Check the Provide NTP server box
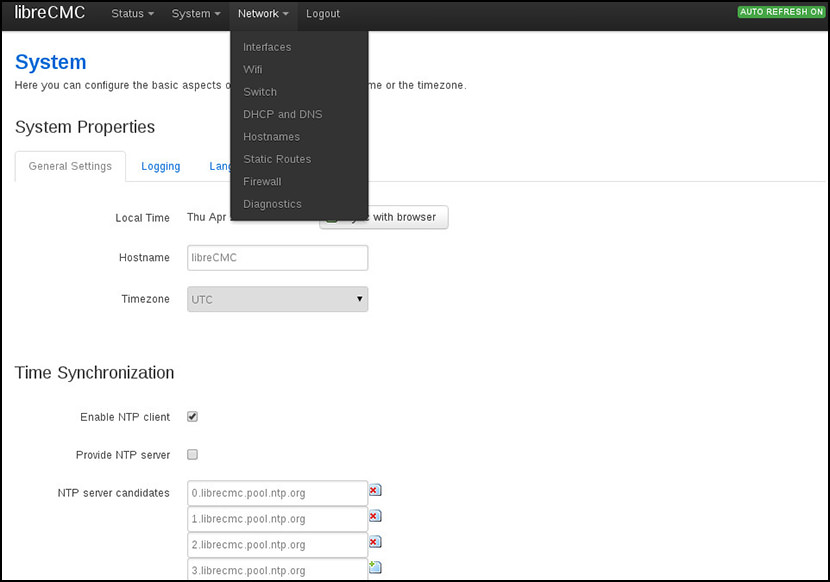The image size is (830, 582). pos(193,455)
